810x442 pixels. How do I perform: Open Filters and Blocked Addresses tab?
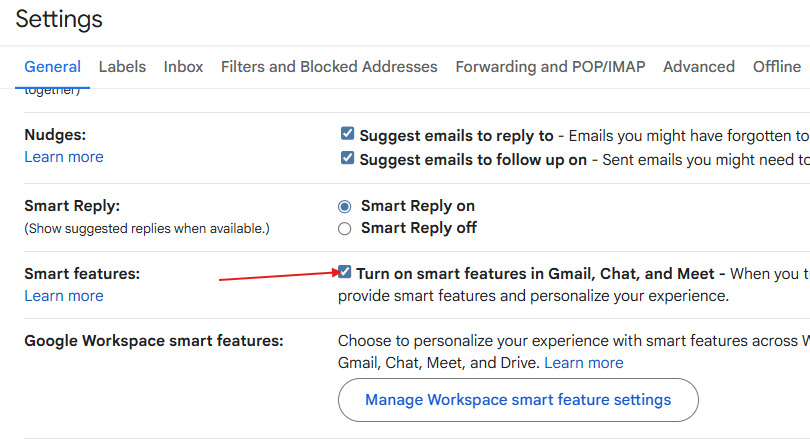pyautogui.click(x=329, y=67)
